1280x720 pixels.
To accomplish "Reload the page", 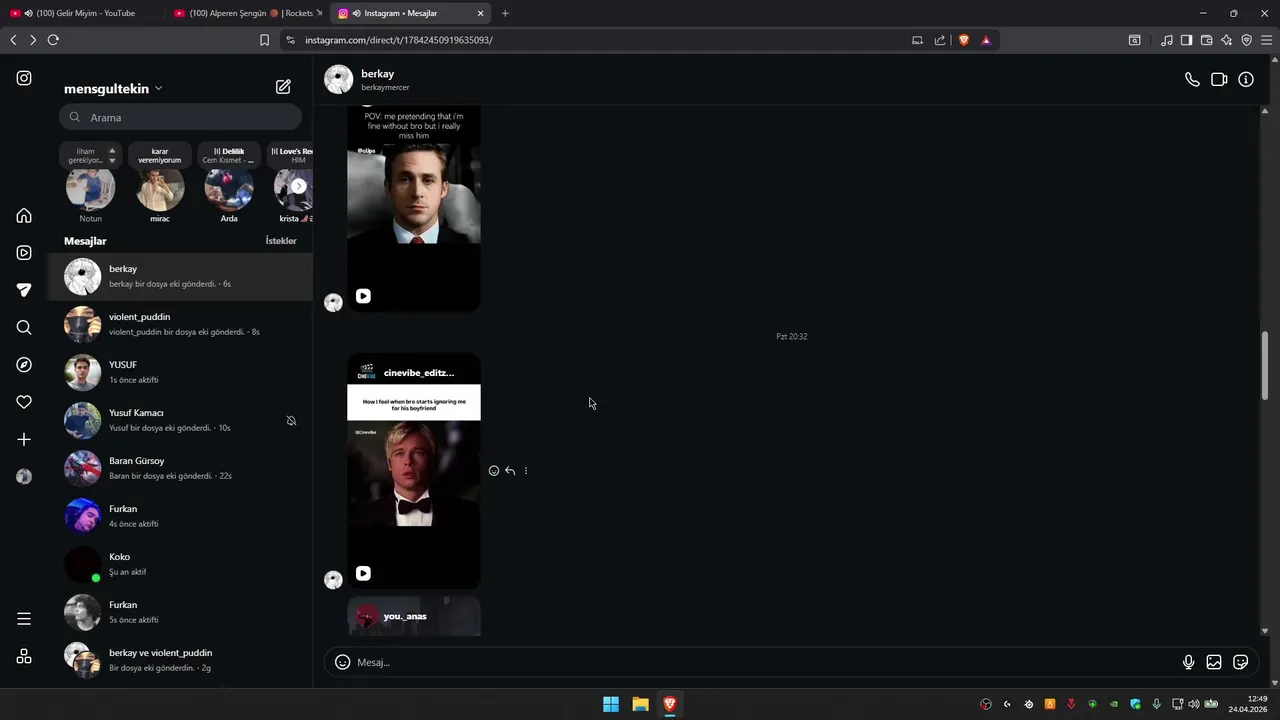I will [x=53, y=40].
